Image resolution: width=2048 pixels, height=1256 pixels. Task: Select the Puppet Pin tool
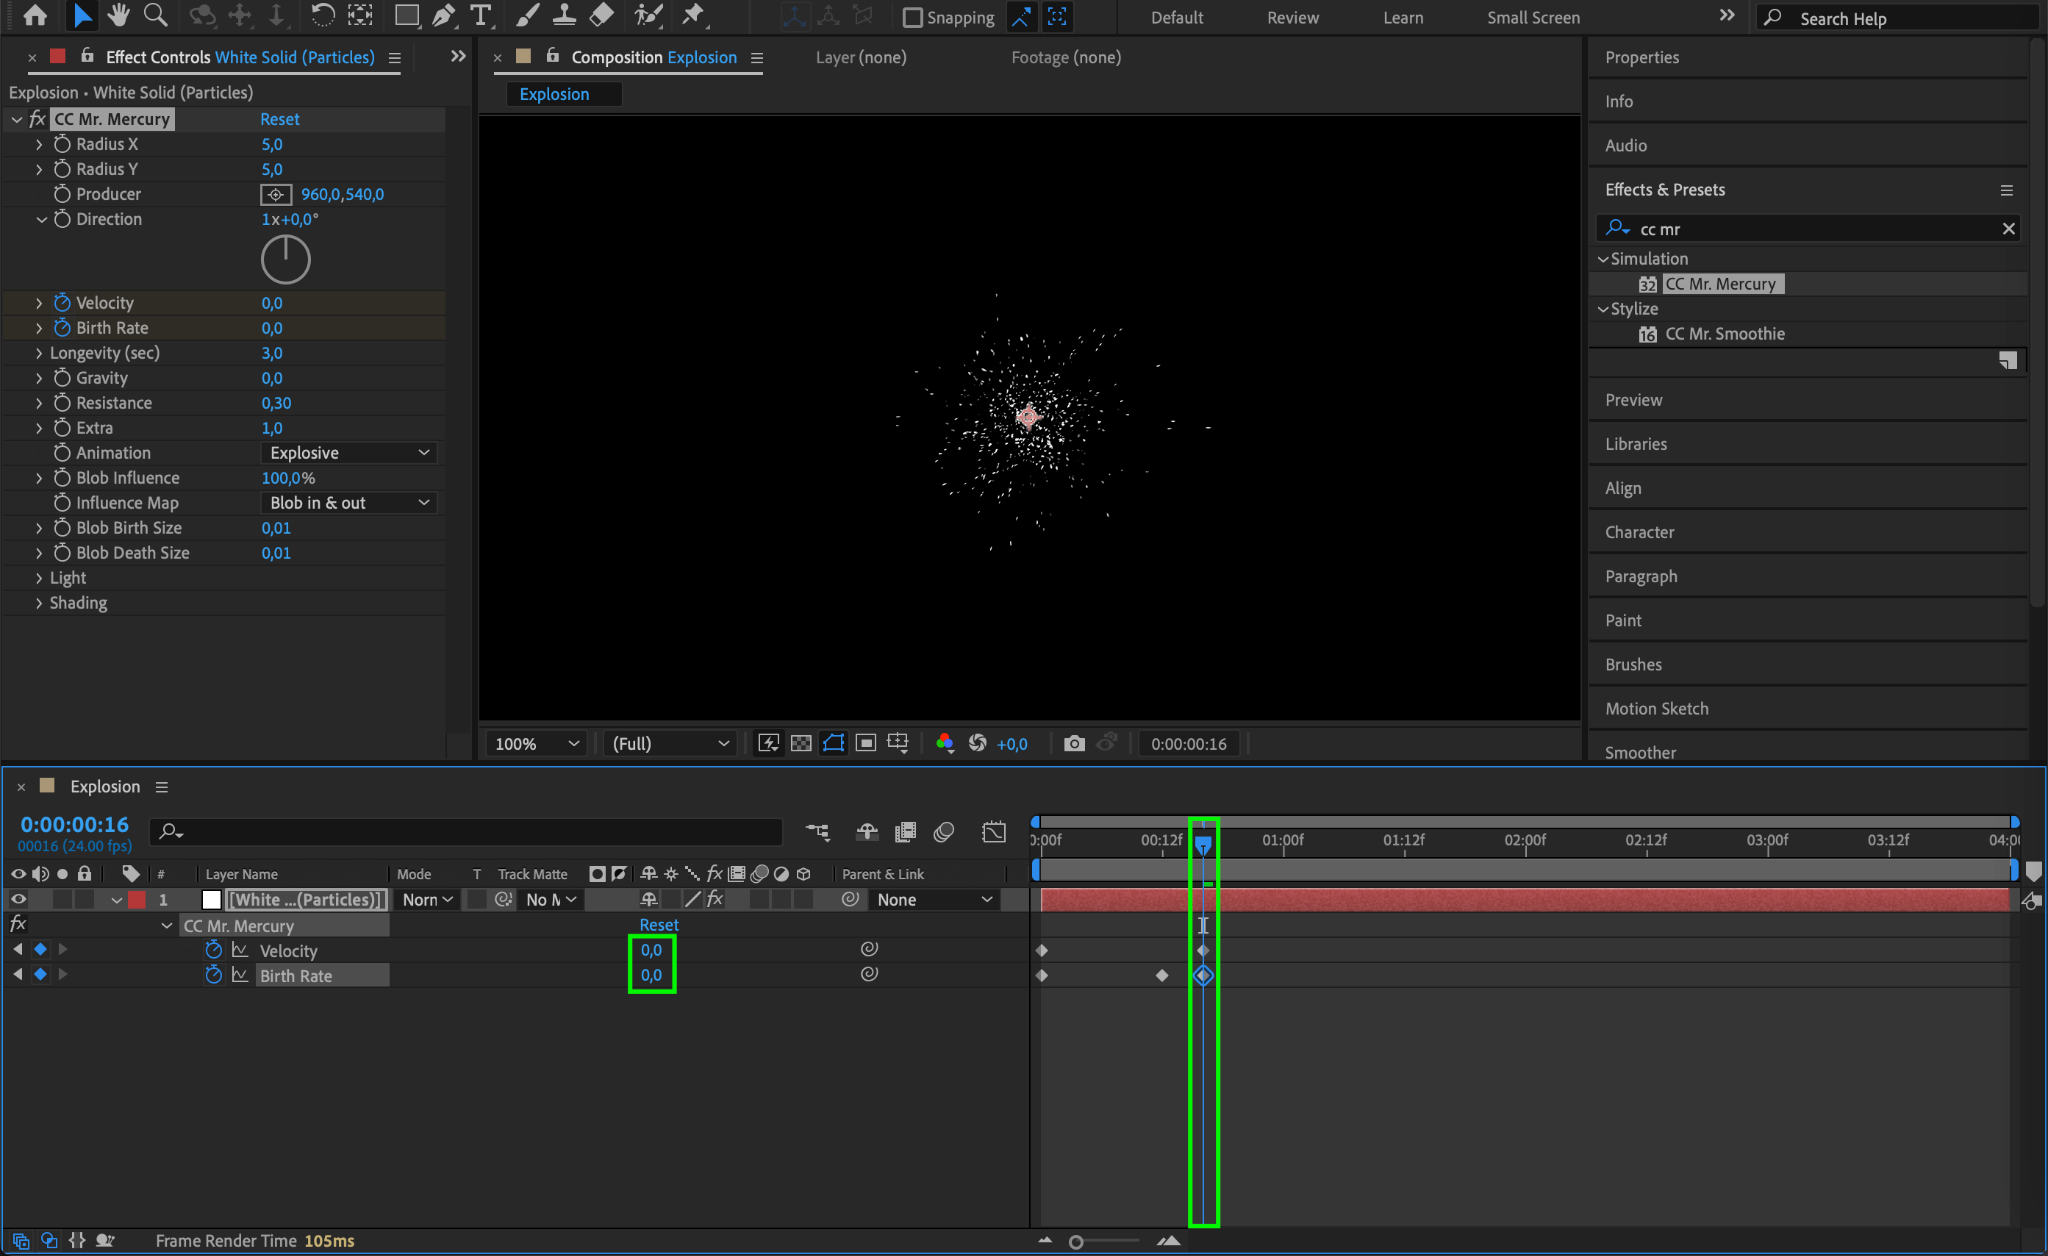click(692, 15)
